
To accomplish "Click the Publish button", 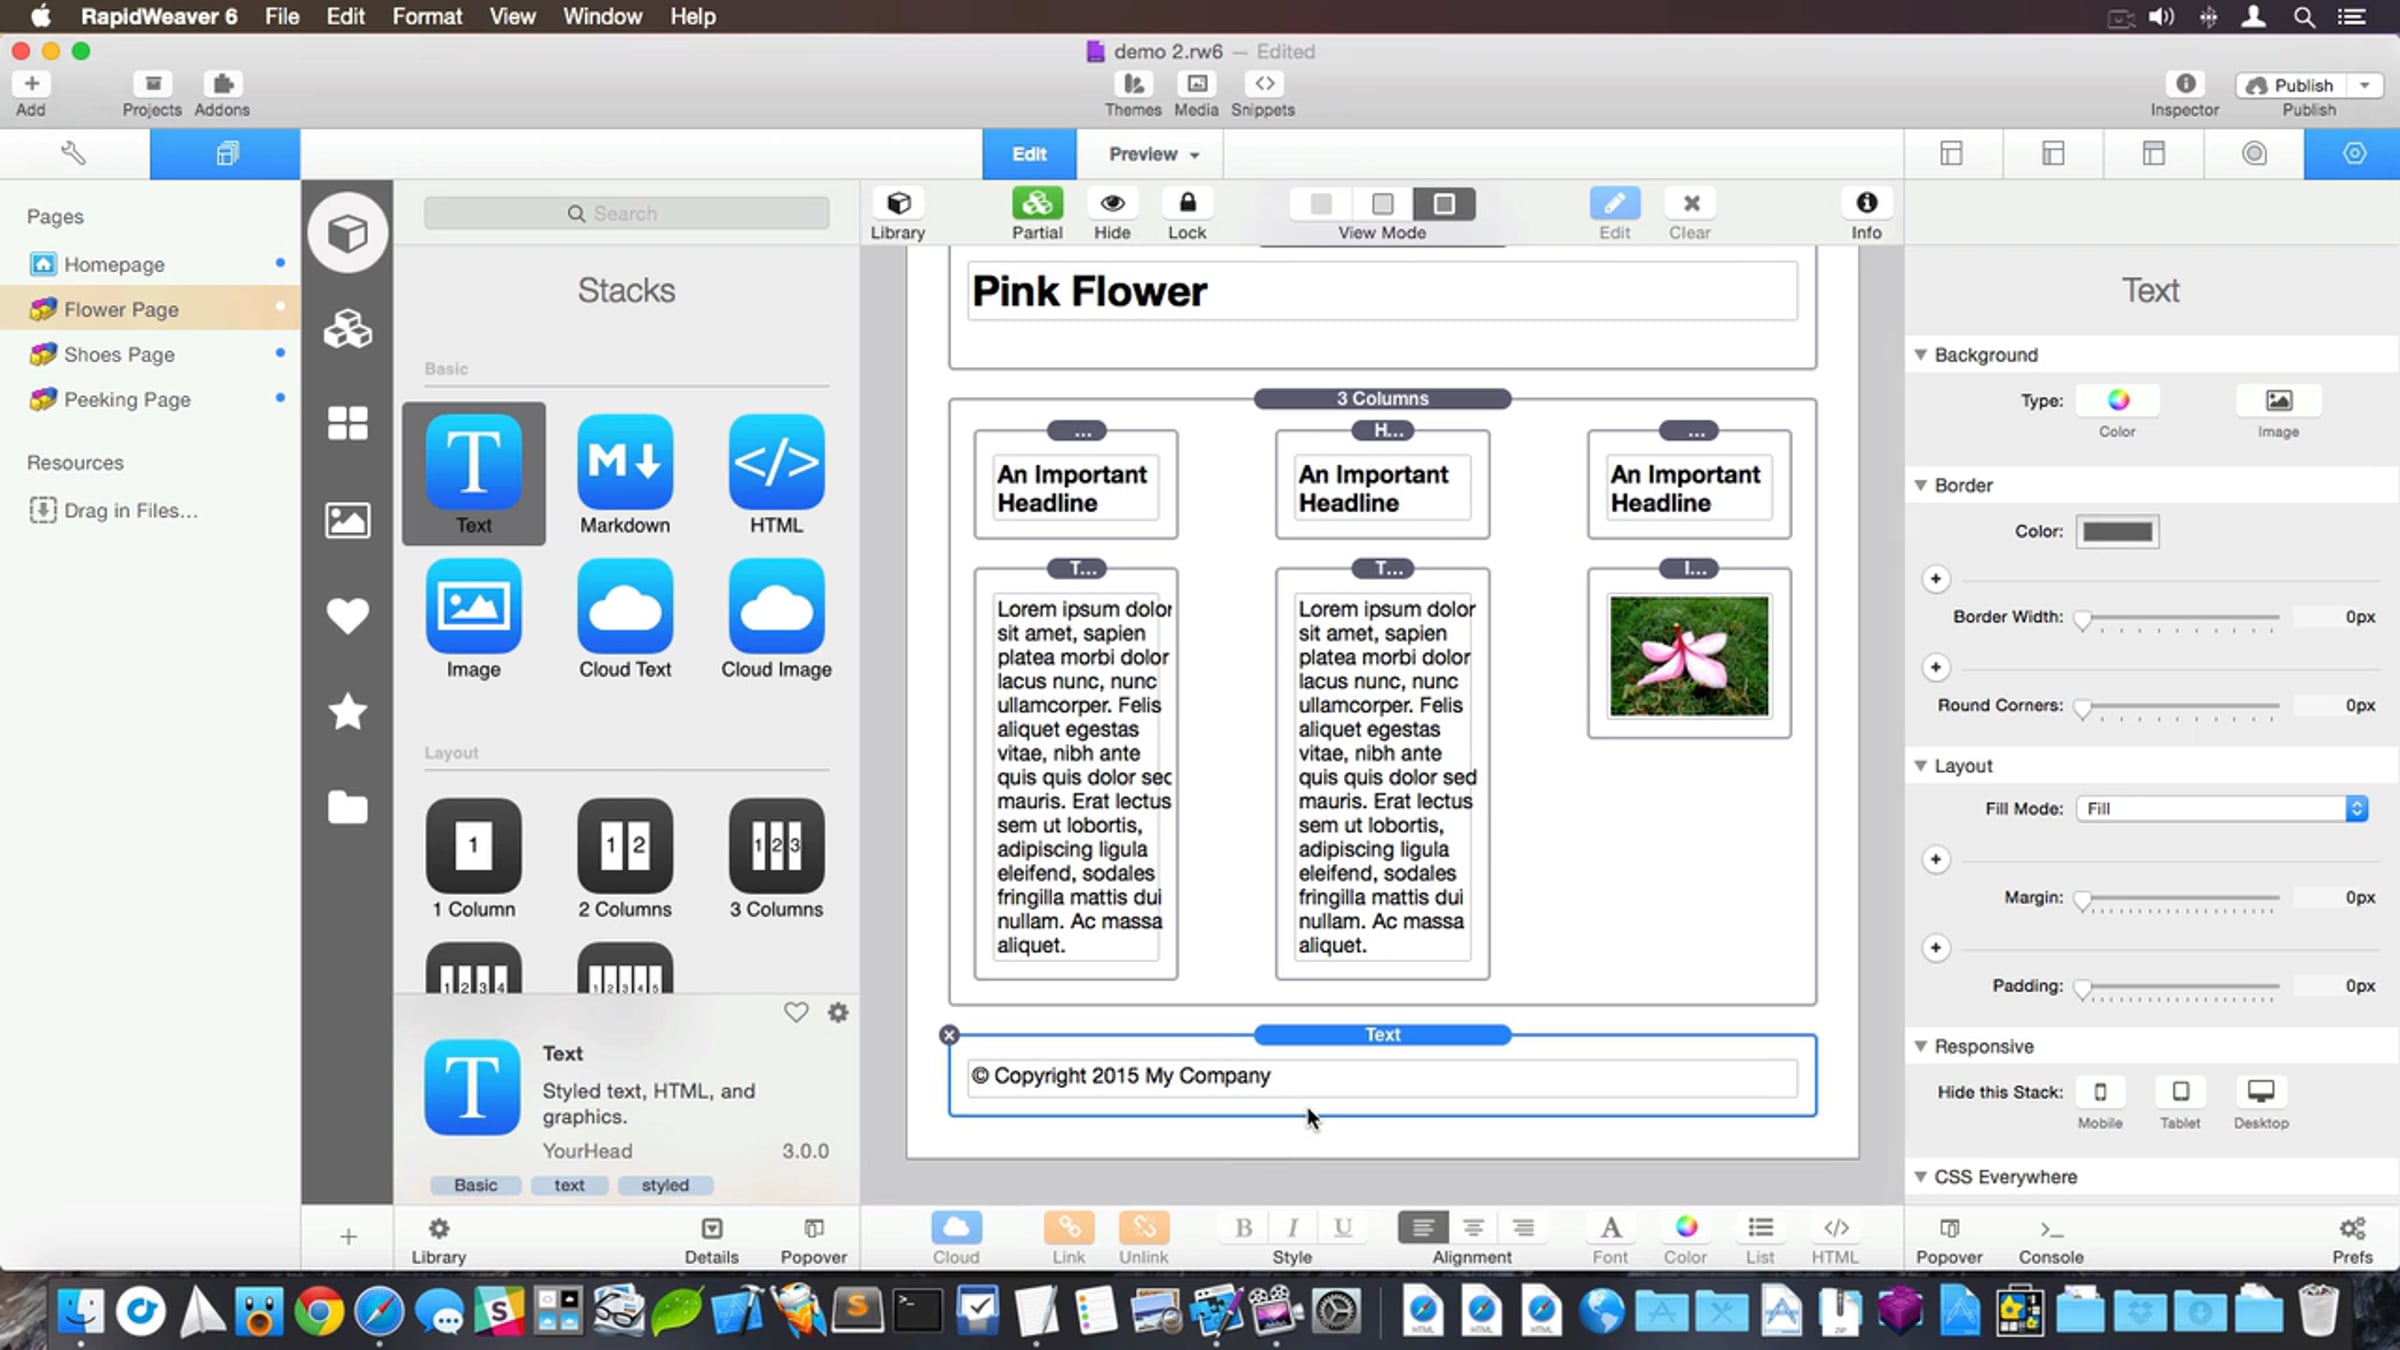I will (2293, 85).
